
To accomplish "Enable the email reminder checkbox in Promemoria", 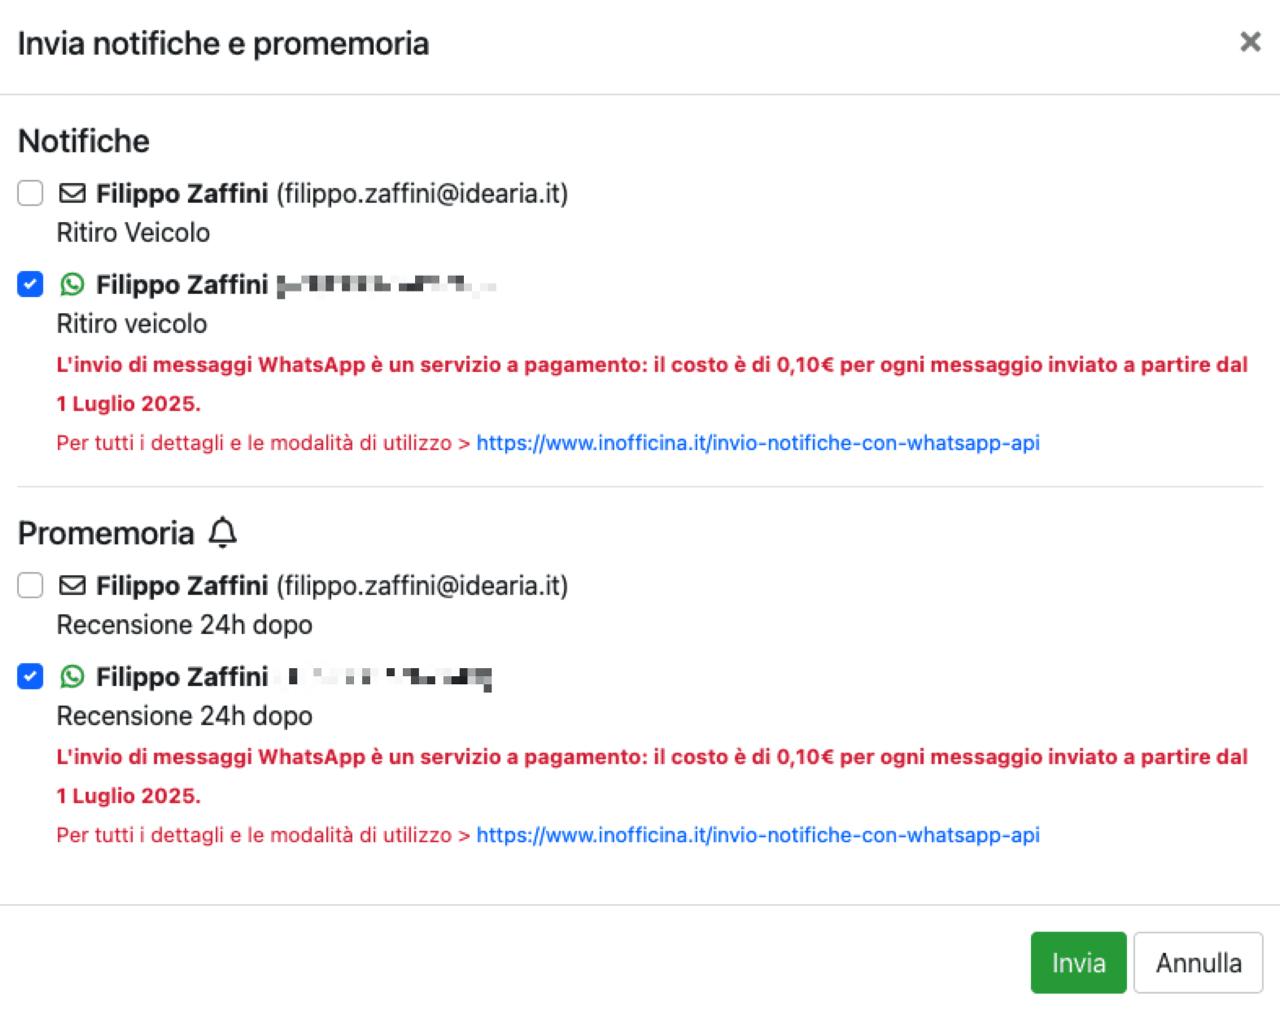I will click(30, 585).
